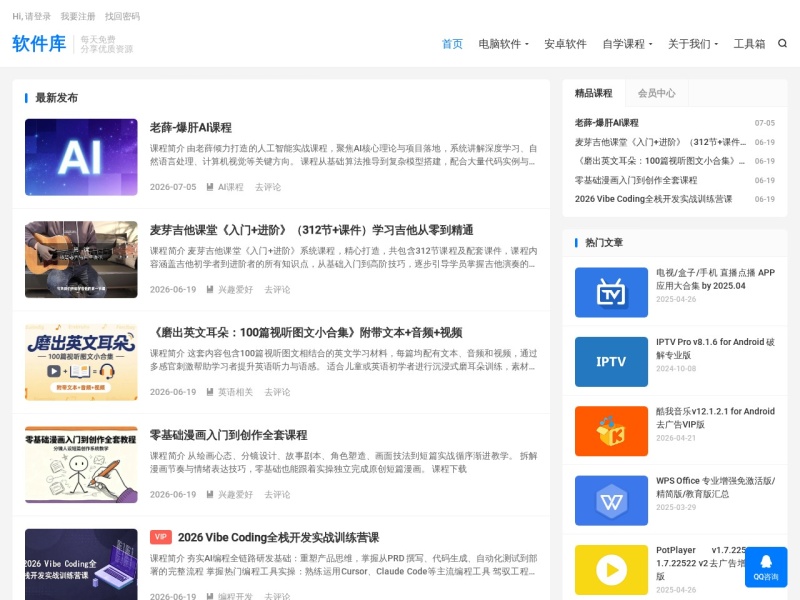Open the 零基础漫画 thumbnail image
The image size is (800, 600).
[x=81, y=464]
